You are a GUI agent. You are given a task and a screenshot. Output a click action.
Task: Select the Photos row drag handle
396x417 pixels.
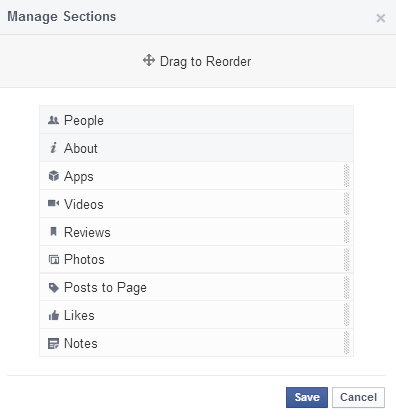[x=346, y=259]
